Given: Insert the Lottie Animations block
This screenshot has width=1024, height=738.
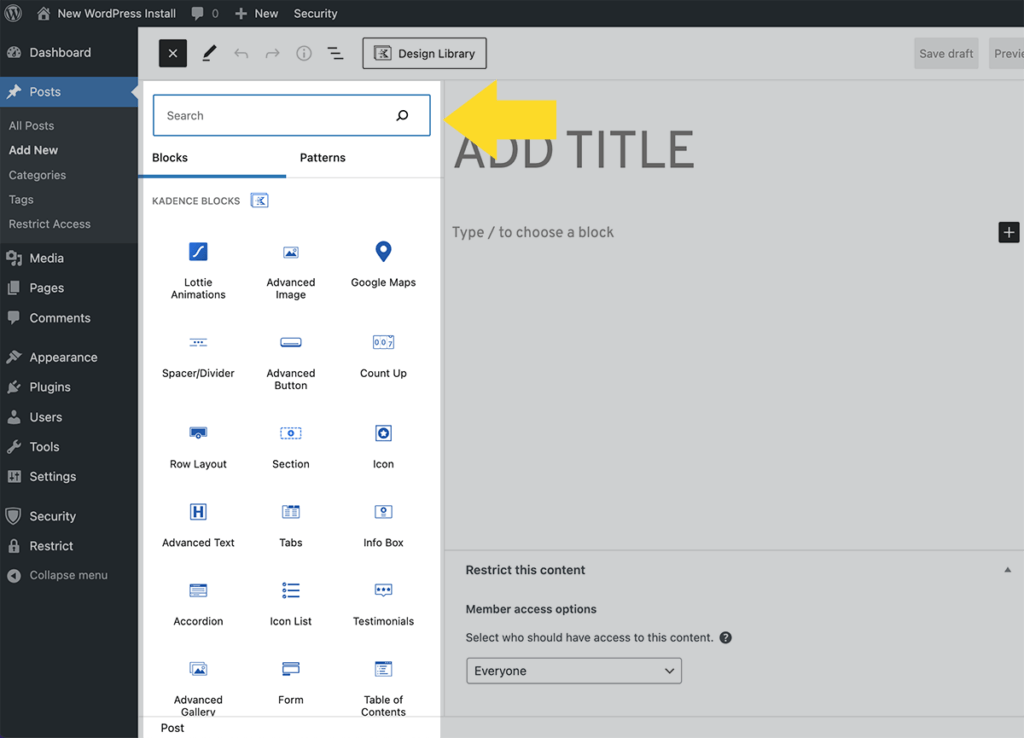Looking at the screenshot, I should (x=198, y=270).
